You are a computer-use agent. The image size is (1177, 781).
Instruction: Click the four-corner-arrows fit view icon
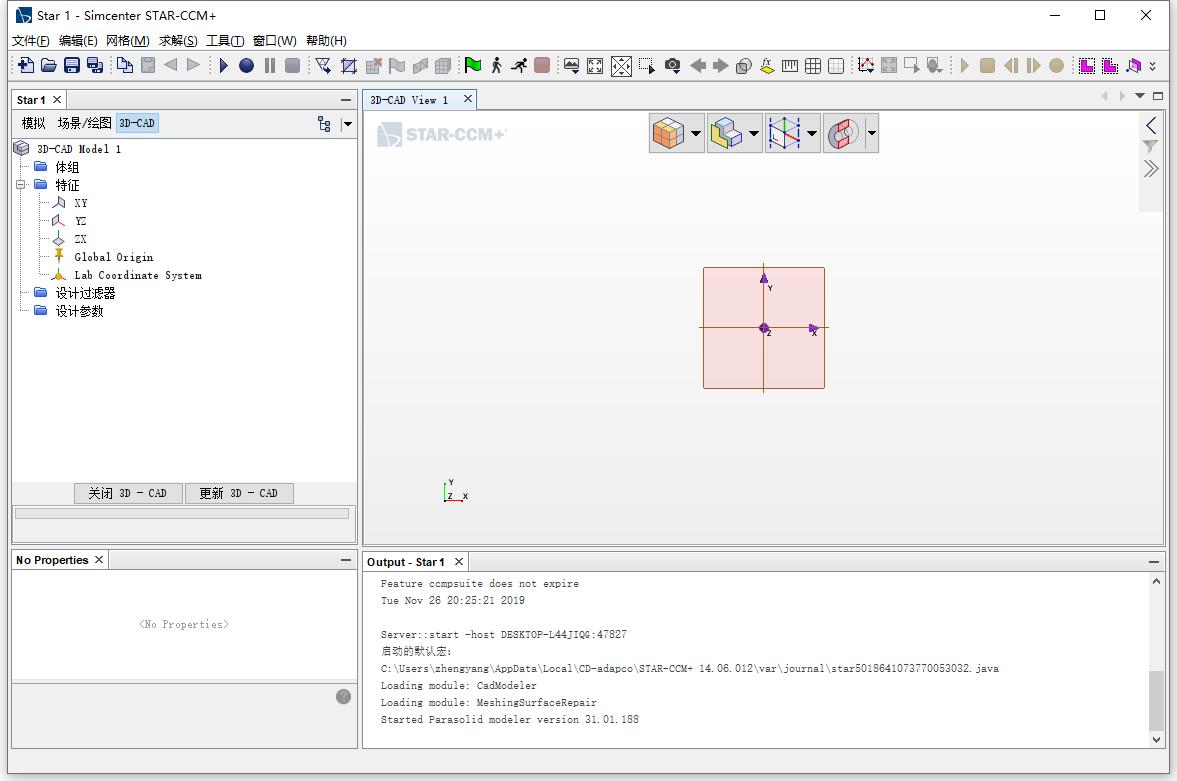coord(595,65)
